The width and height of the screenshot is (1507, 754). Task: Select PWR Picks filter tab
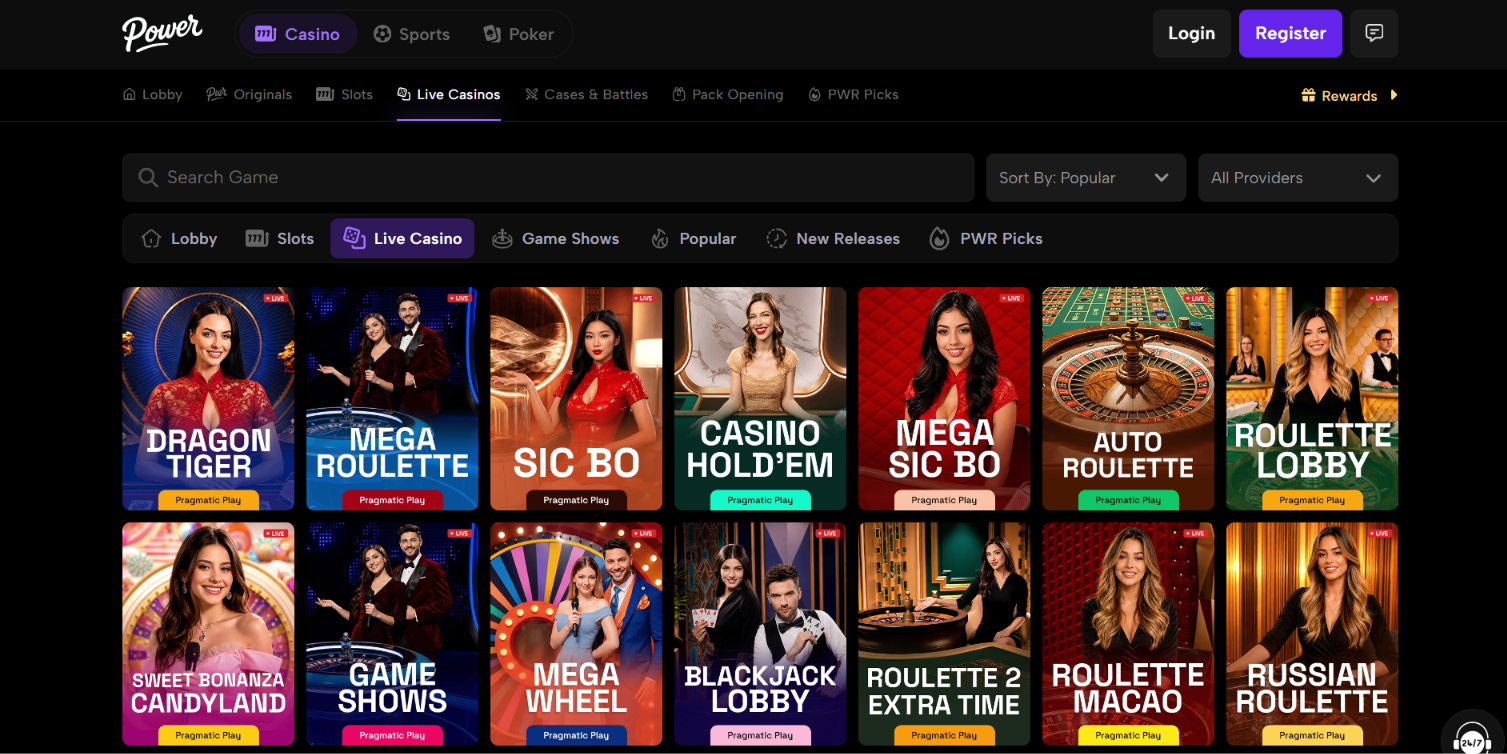986,238
